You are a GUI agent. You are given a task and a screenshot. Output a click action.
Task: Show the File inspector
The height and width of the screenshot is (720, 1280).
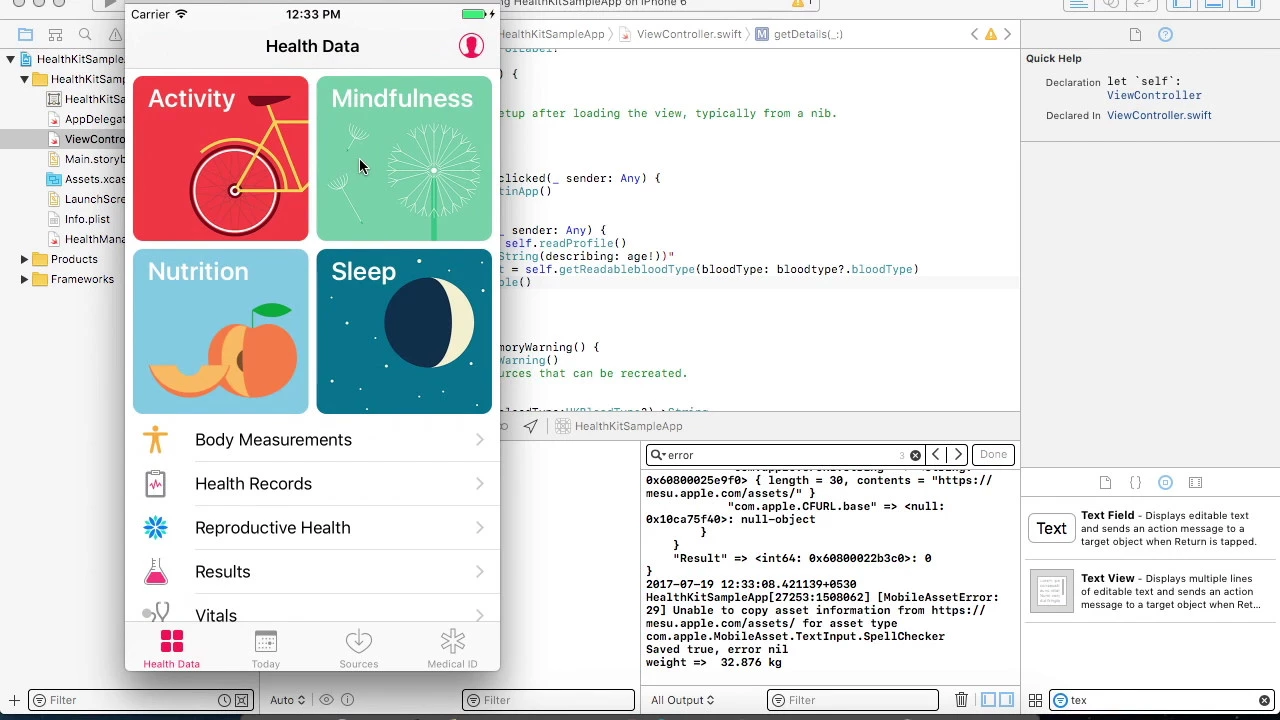pos(1135,34)
